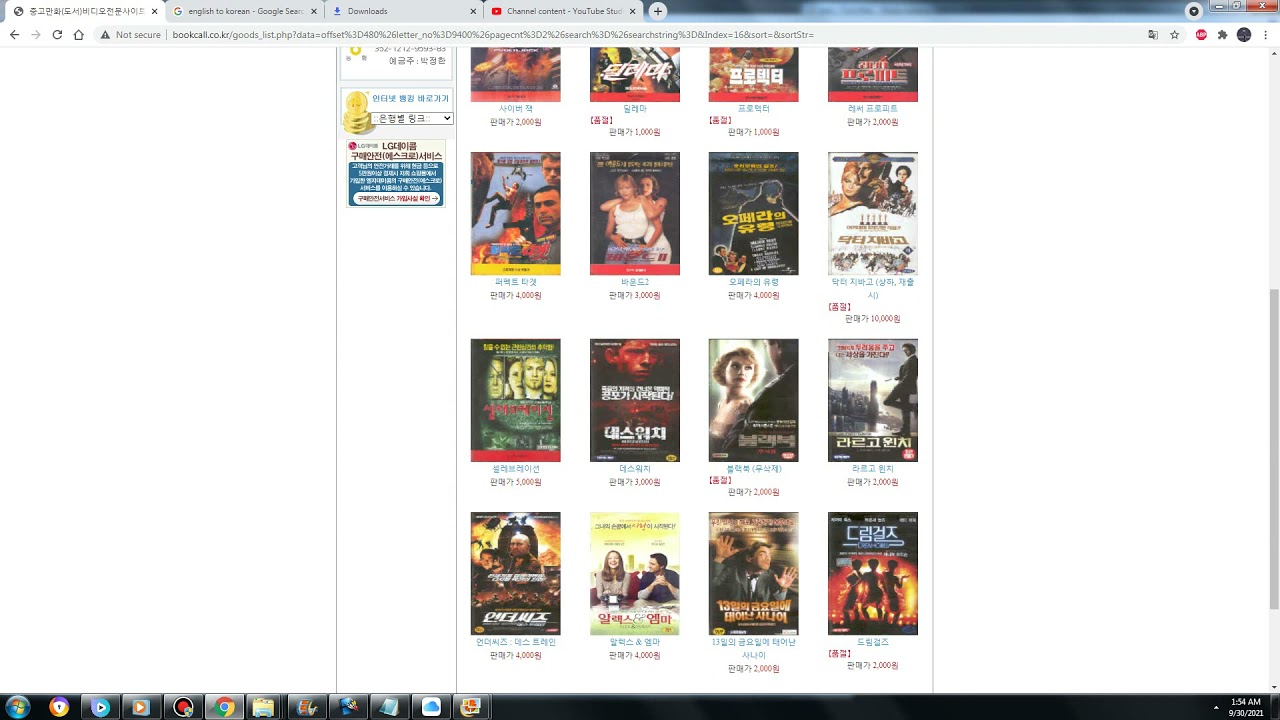Close the Downloads tab
This screenshot has height=720, width=1280.
[472, 11]
